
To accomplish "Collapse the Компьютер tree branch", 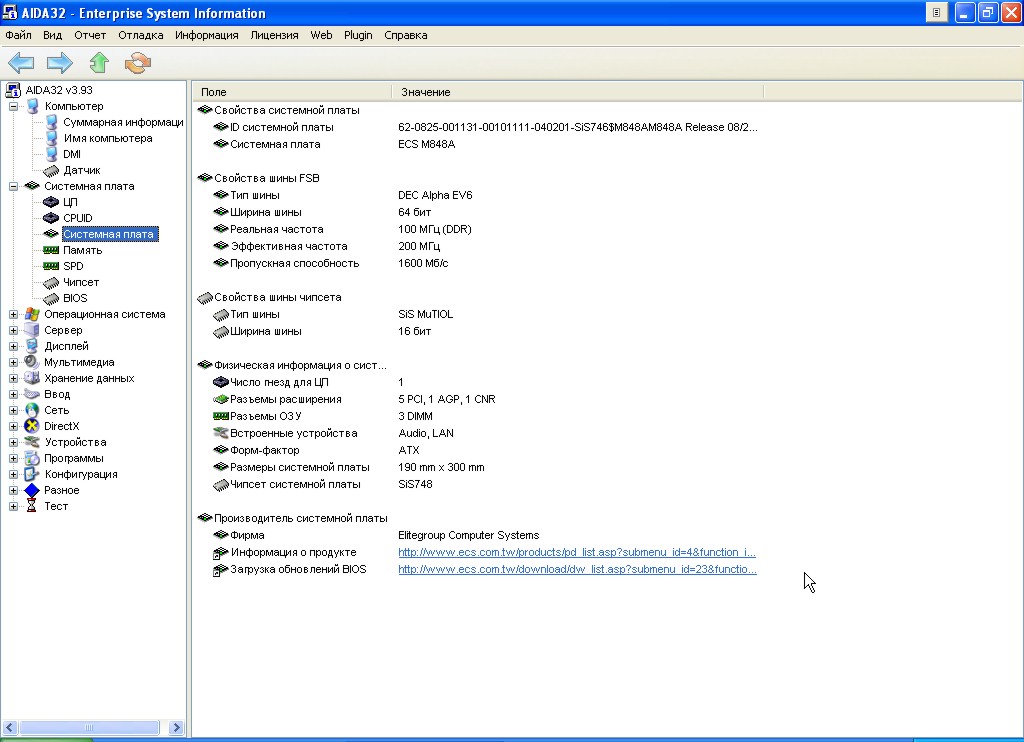I will click(13, 106).
